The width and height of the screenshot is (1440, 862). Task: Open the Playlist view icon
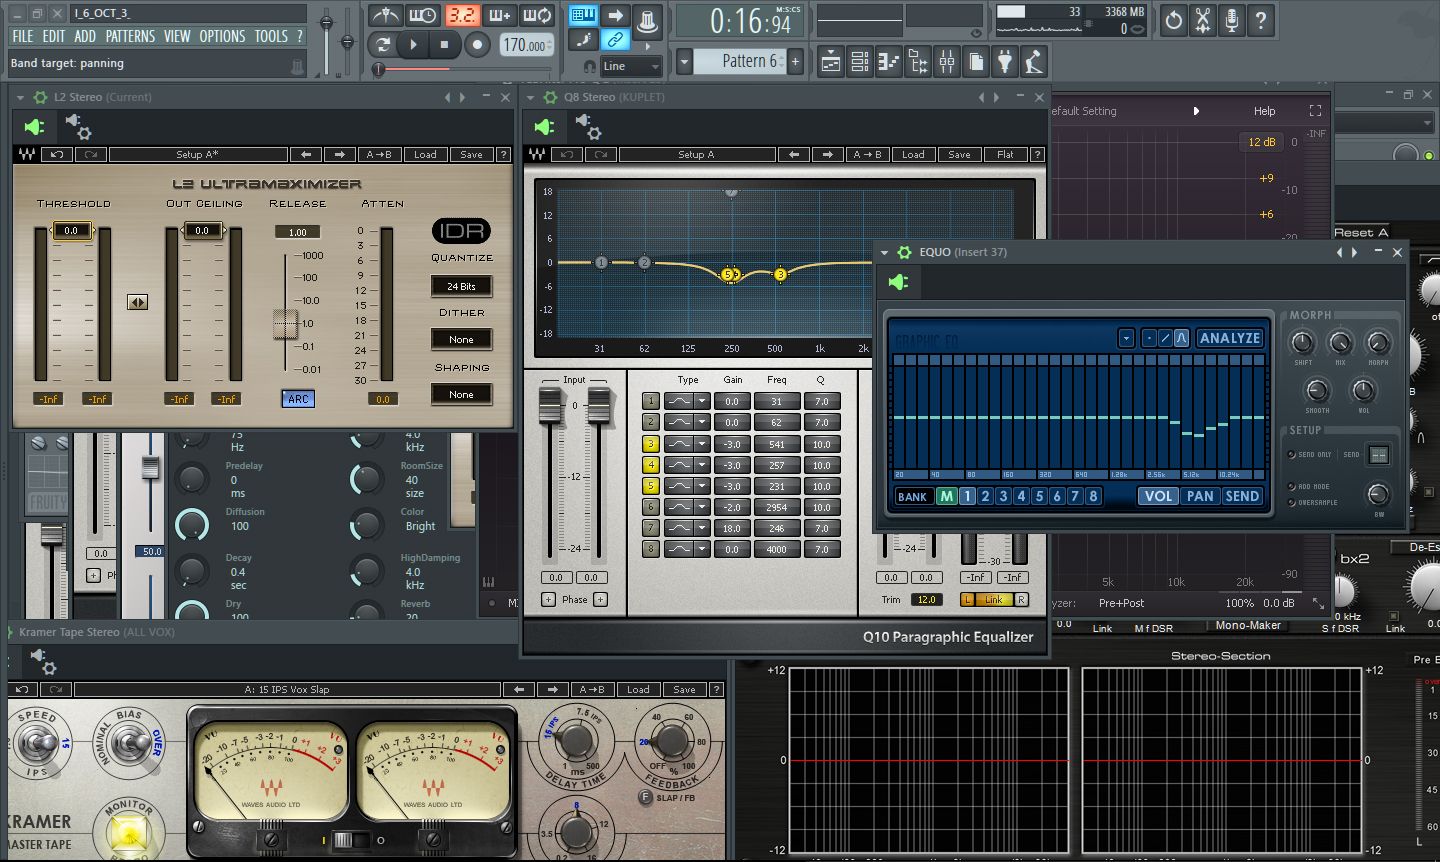pyautogui.click(x=830, y=63)
